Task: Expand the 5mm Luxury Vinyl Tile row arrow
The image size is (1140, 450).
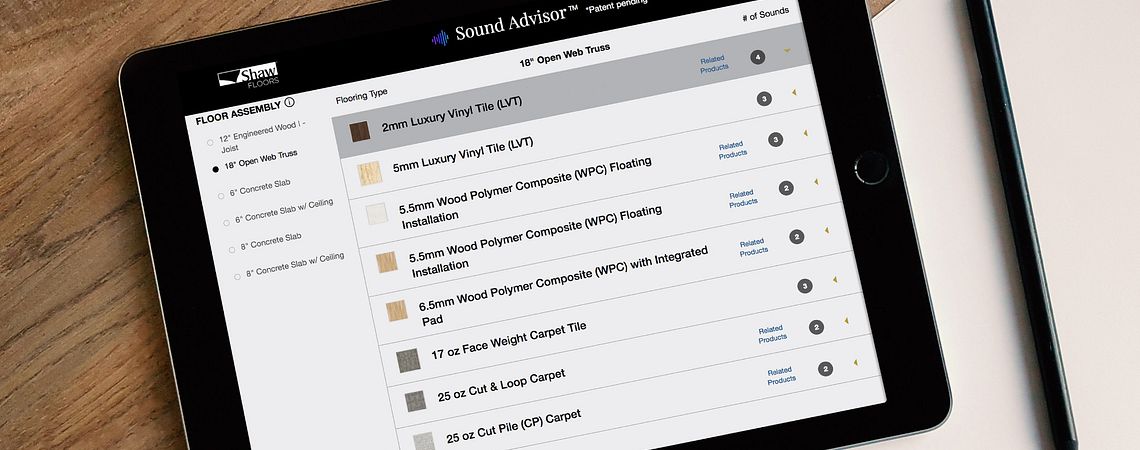Action: coord(794,92)
